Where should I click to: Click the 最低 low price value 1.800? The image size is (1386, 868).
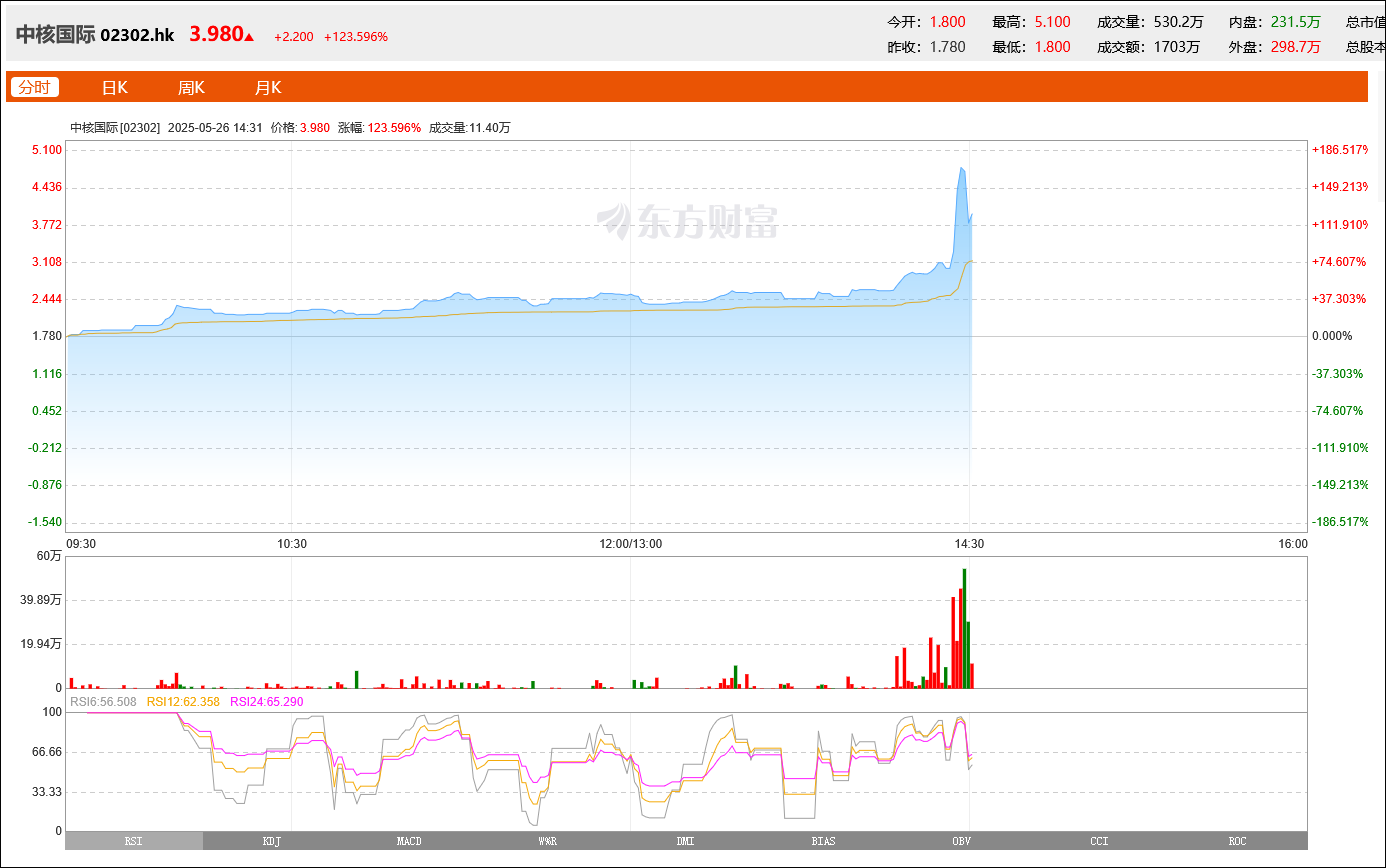coord(1052,47)
